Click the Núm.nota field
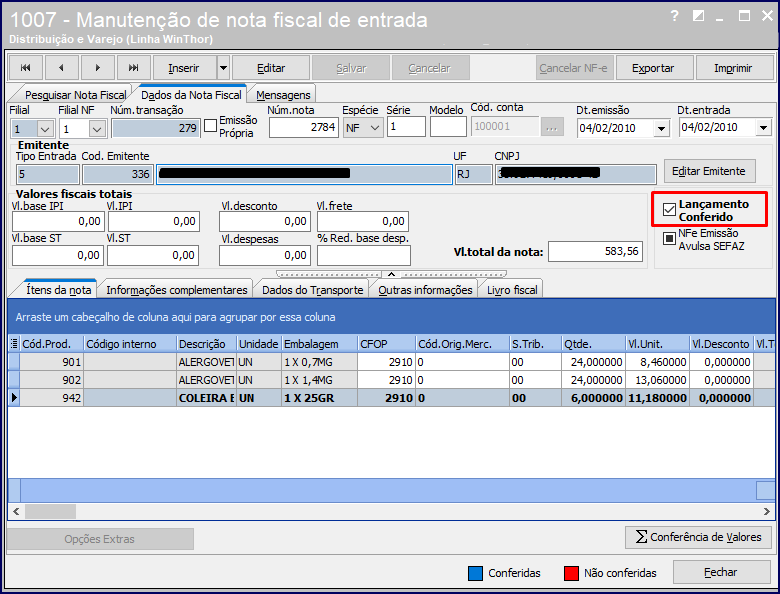The height and width of the screenshot is (594, 780). [x=303, y=127]
